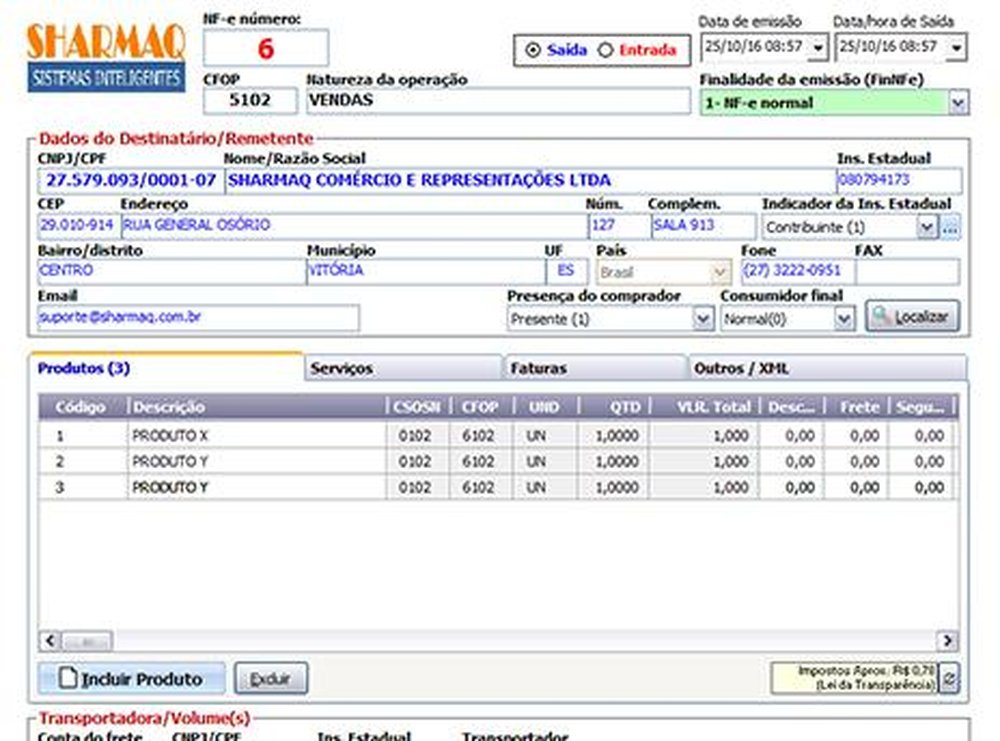Select product row with code 2
Screen dimensions: 1000x741
pyautogui.click(x=497, y=462)
